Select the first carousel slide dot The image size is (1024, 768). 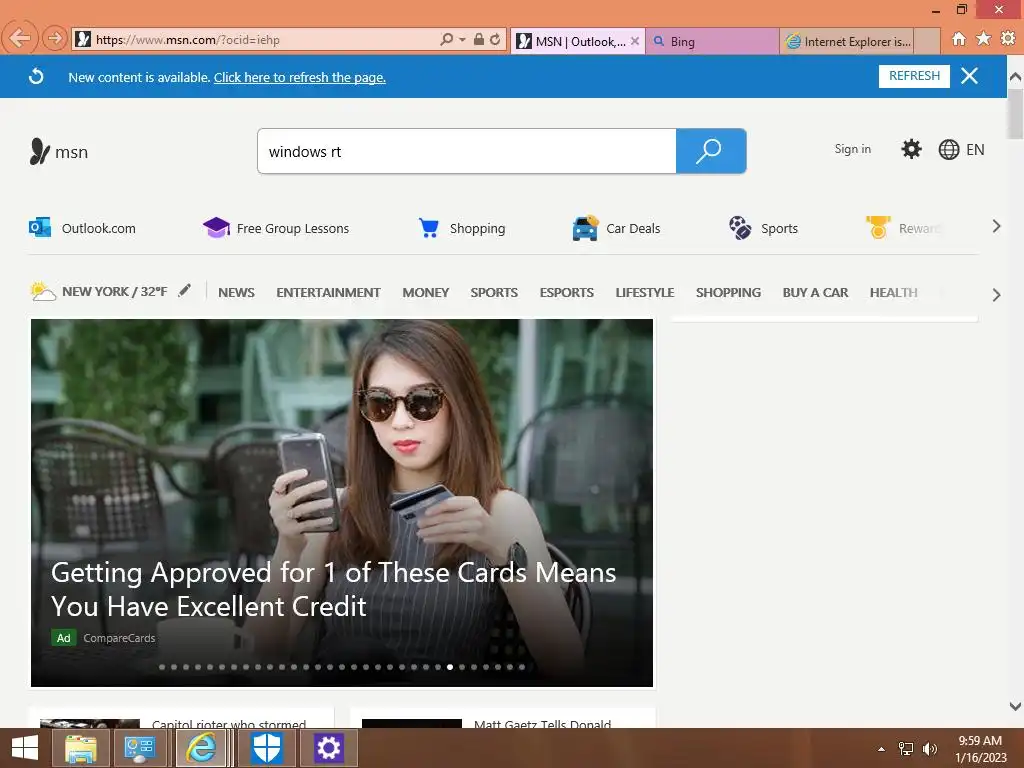click(162, 667)
